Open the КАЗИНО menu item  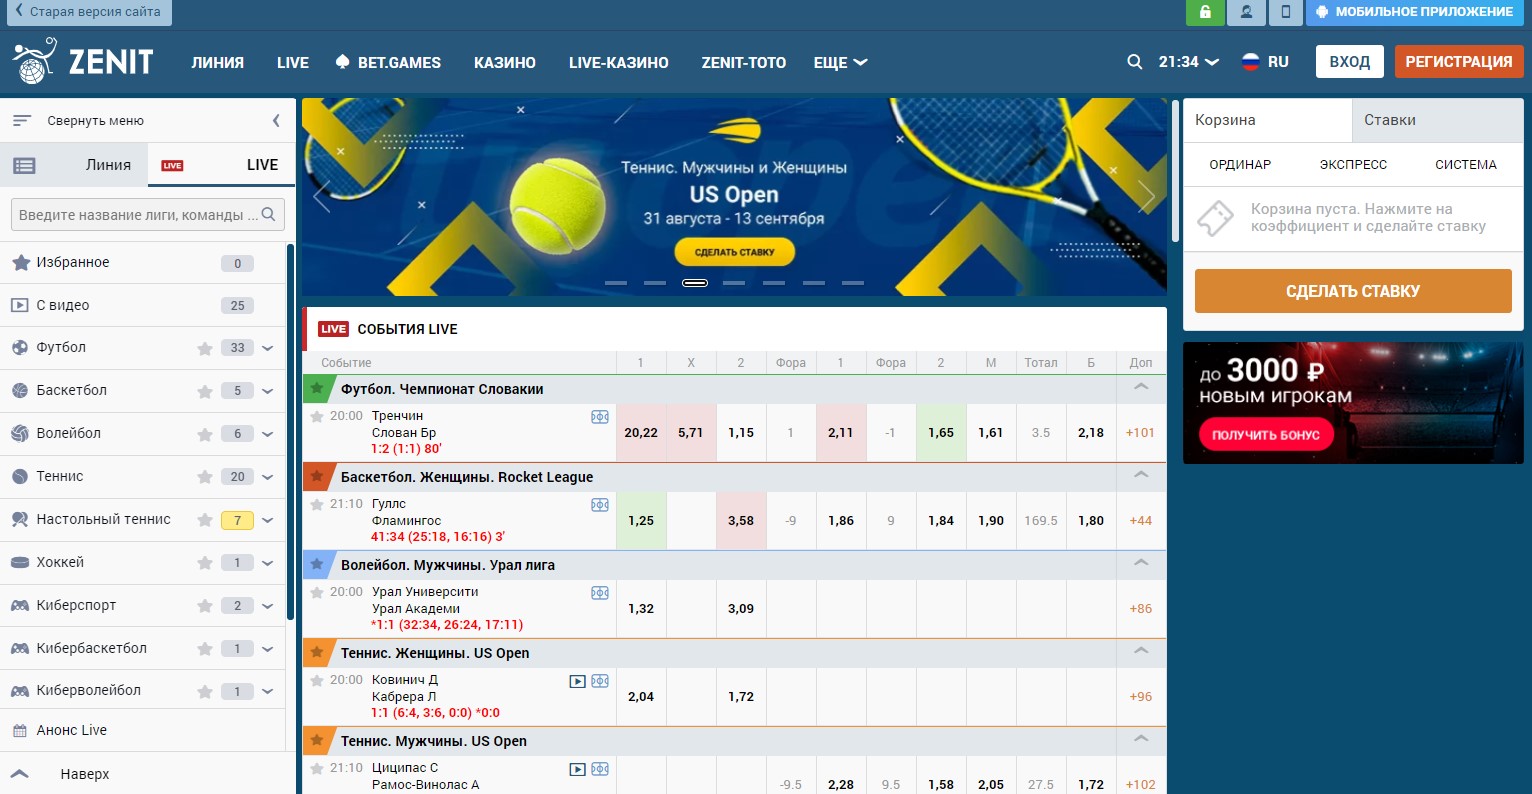505,62
